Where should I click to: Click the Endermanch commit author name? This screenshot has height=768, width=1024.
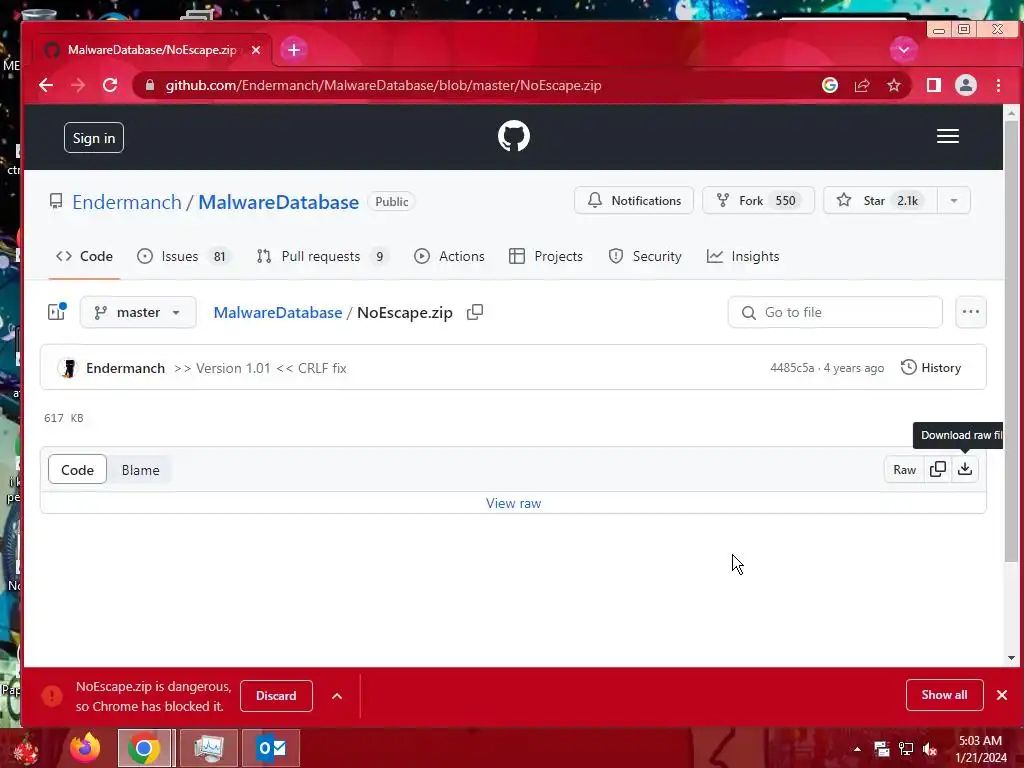(x=125, y=368)
